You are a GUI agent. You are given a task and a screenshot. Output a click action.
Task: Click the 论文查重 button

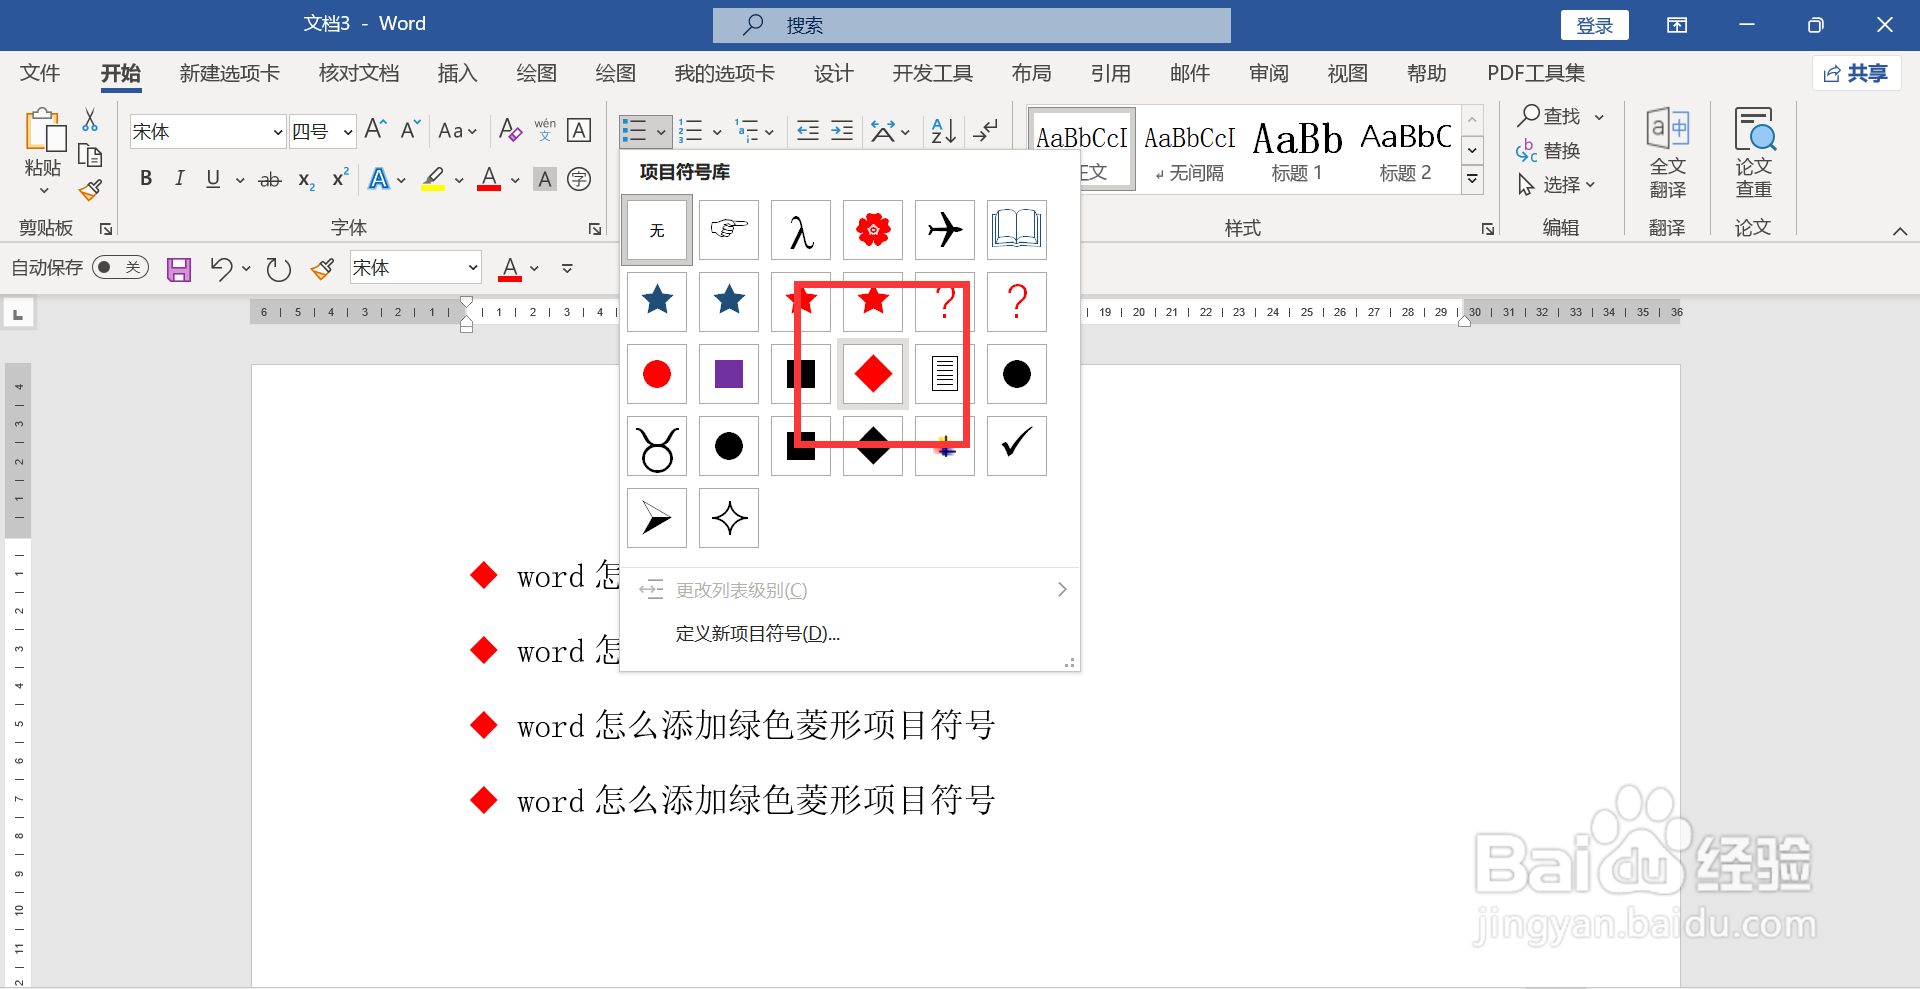click(x=1753, y=153)
